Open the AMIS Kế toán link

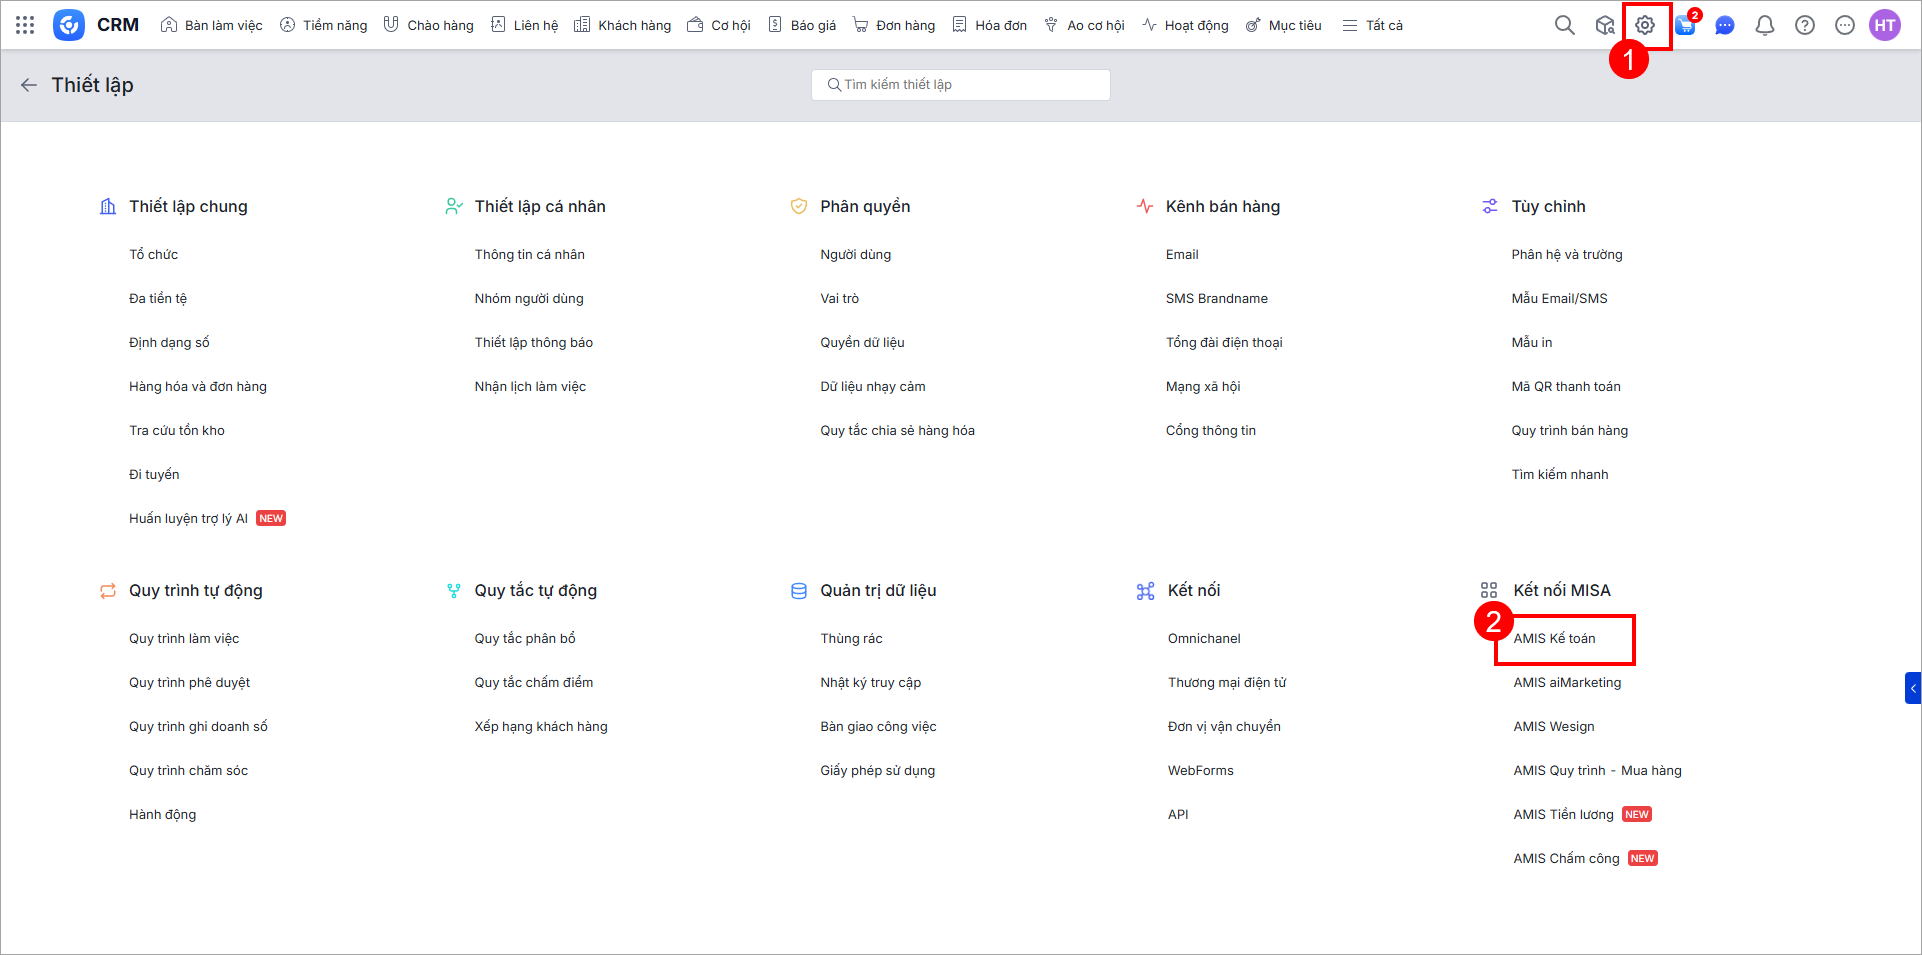click(1554, 639)
